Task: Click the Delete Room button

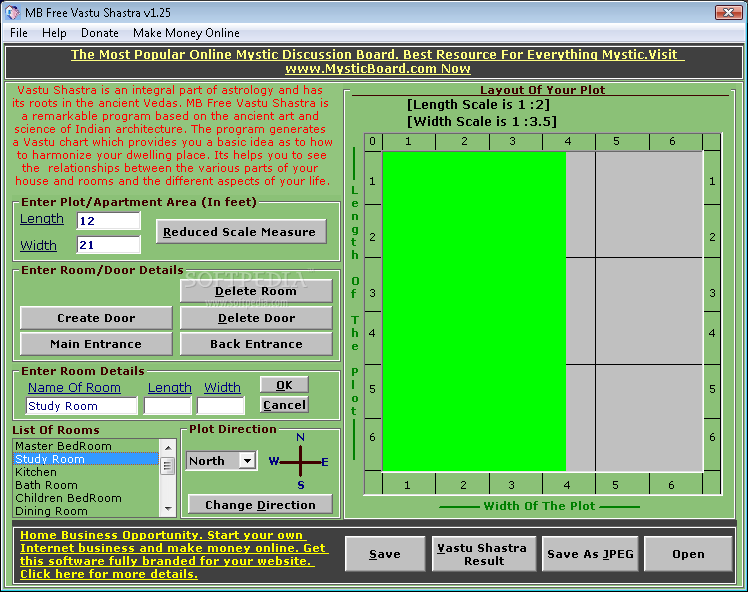Action: click(x=256, y=291)
